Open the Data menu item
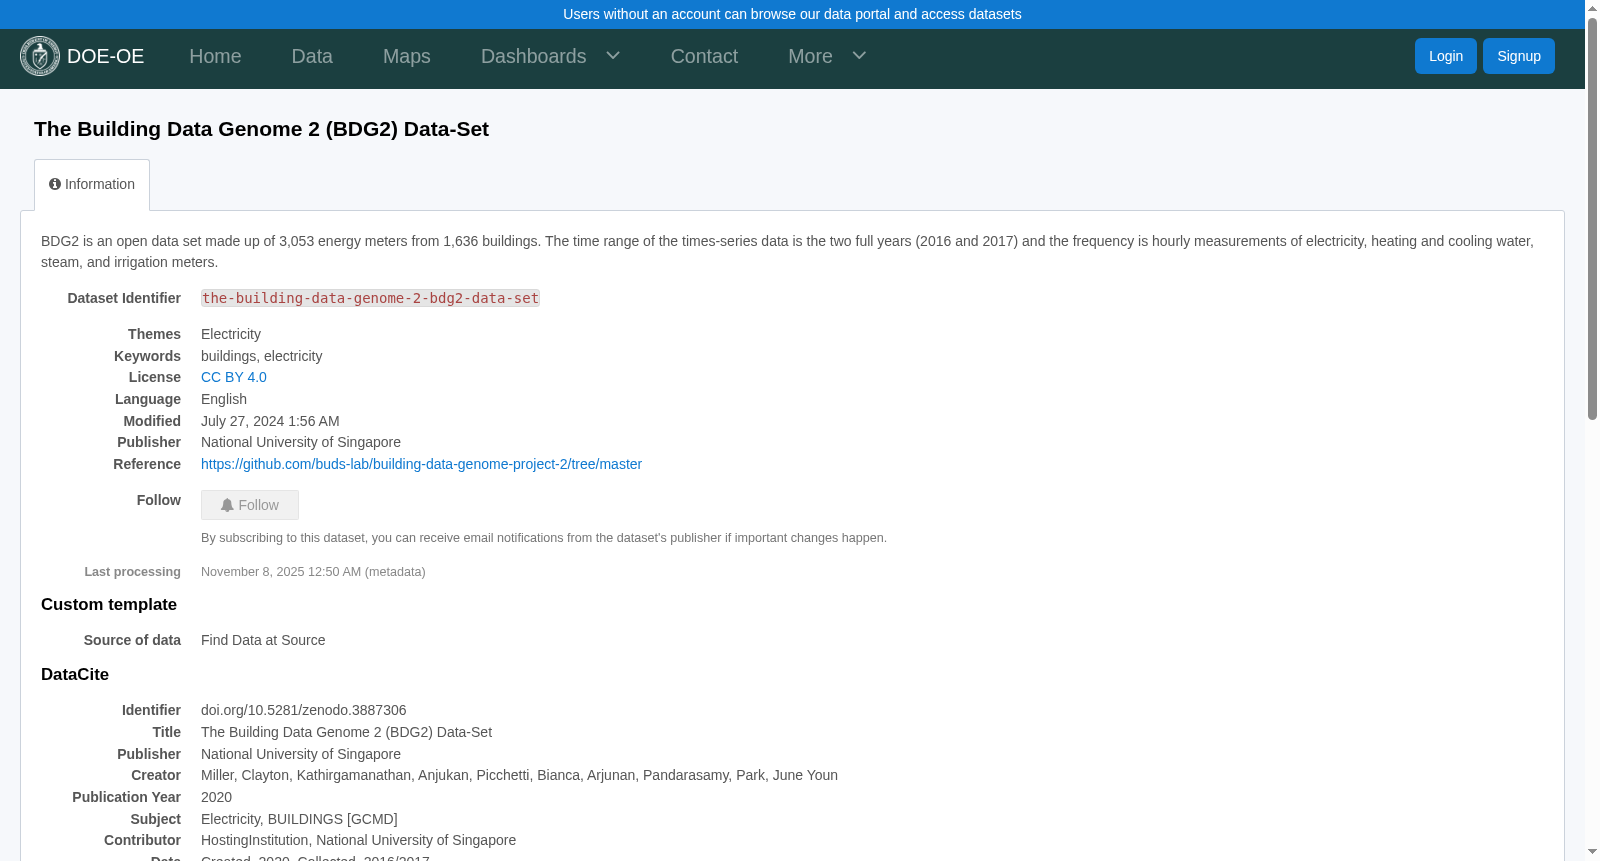 click(x=312, y=56)
